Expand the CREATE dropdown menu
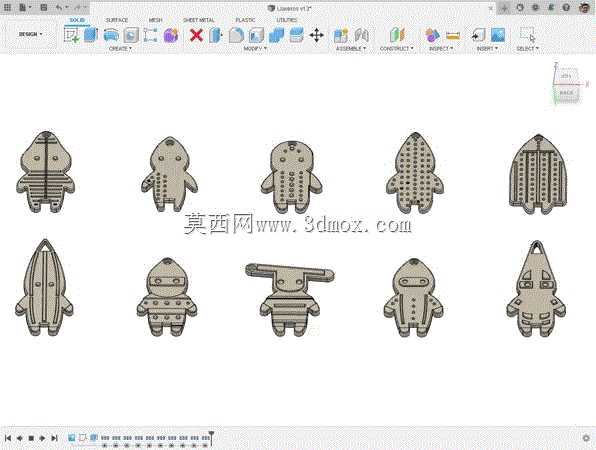596x450 pixels. click(120, 49)
